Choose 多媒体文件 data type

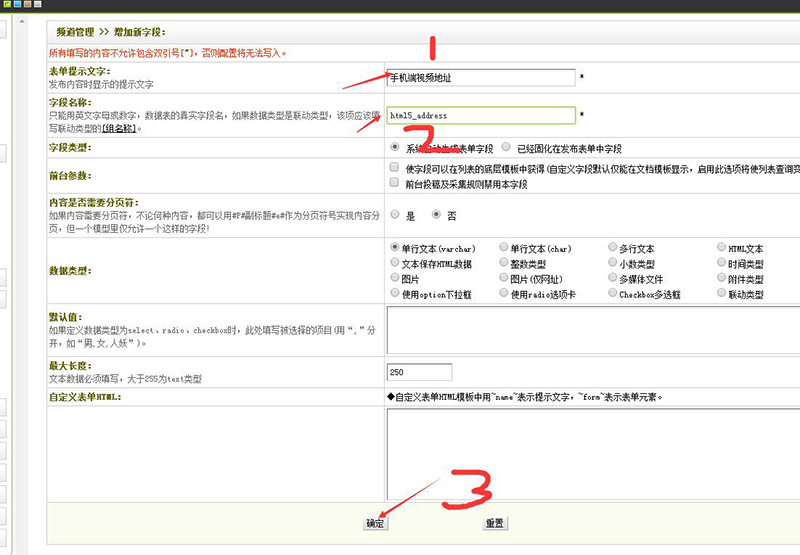tap(612, 279)
